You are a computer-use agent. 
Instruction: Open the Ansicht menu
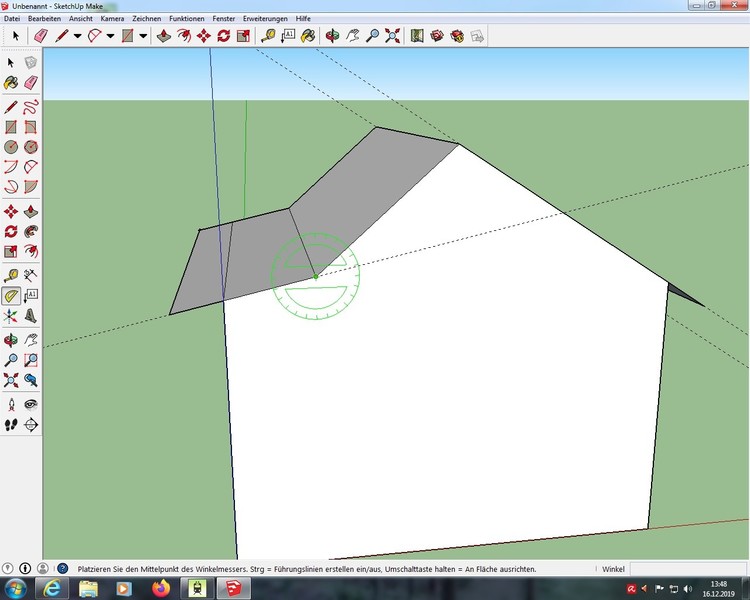pos(81,19)
